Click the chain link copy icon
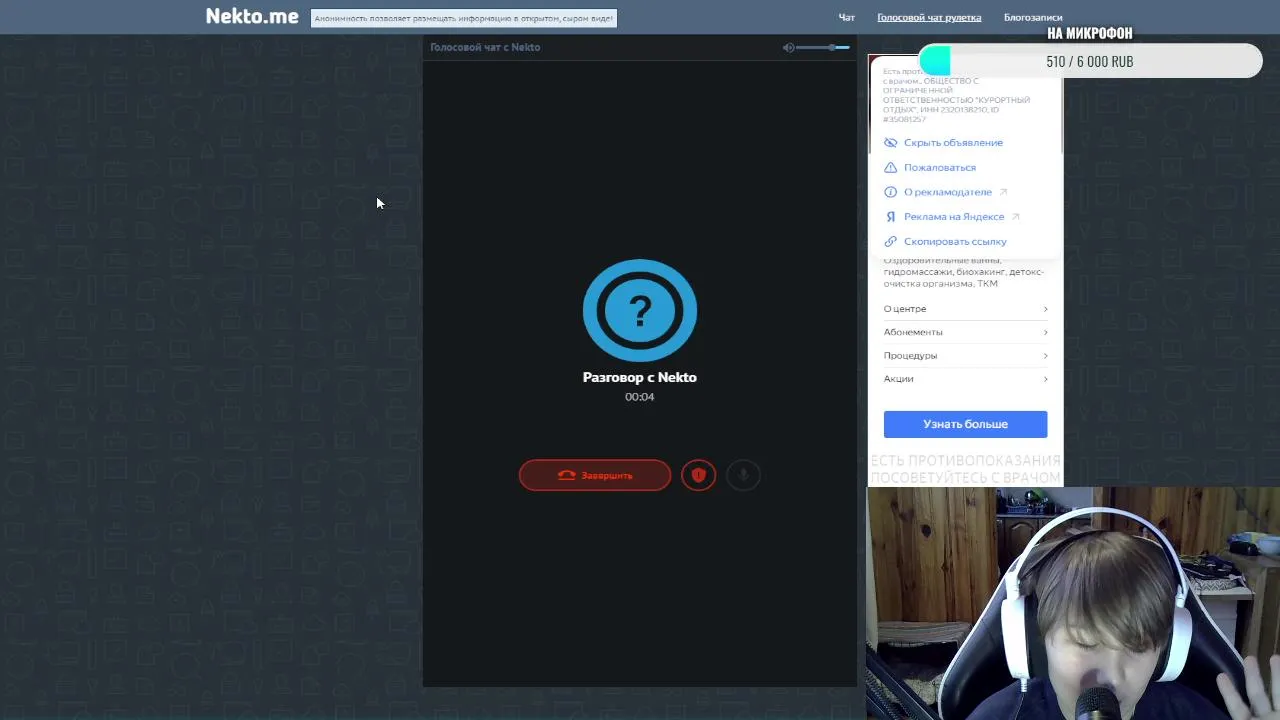 890,241
